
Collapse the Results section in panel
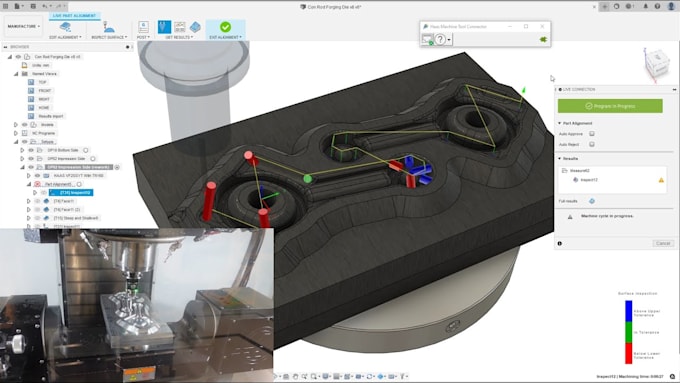click(x=559, y=159)
